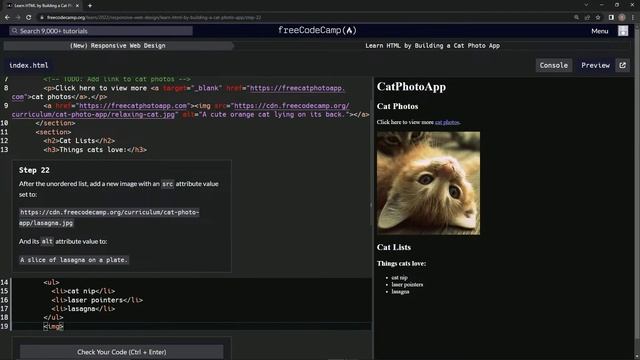Expand the tab search chevron

587,5
